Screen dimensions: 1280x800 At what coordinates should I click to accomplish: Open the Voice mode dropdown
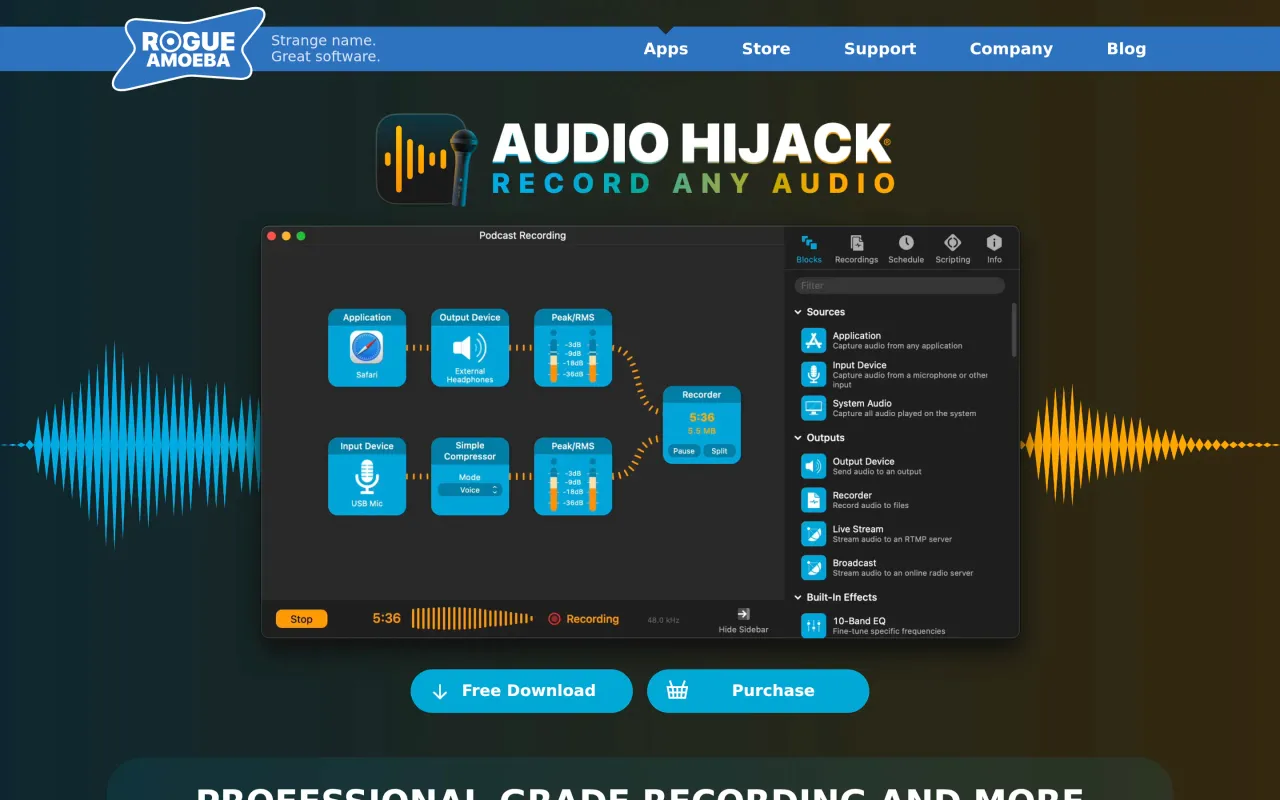469,490
